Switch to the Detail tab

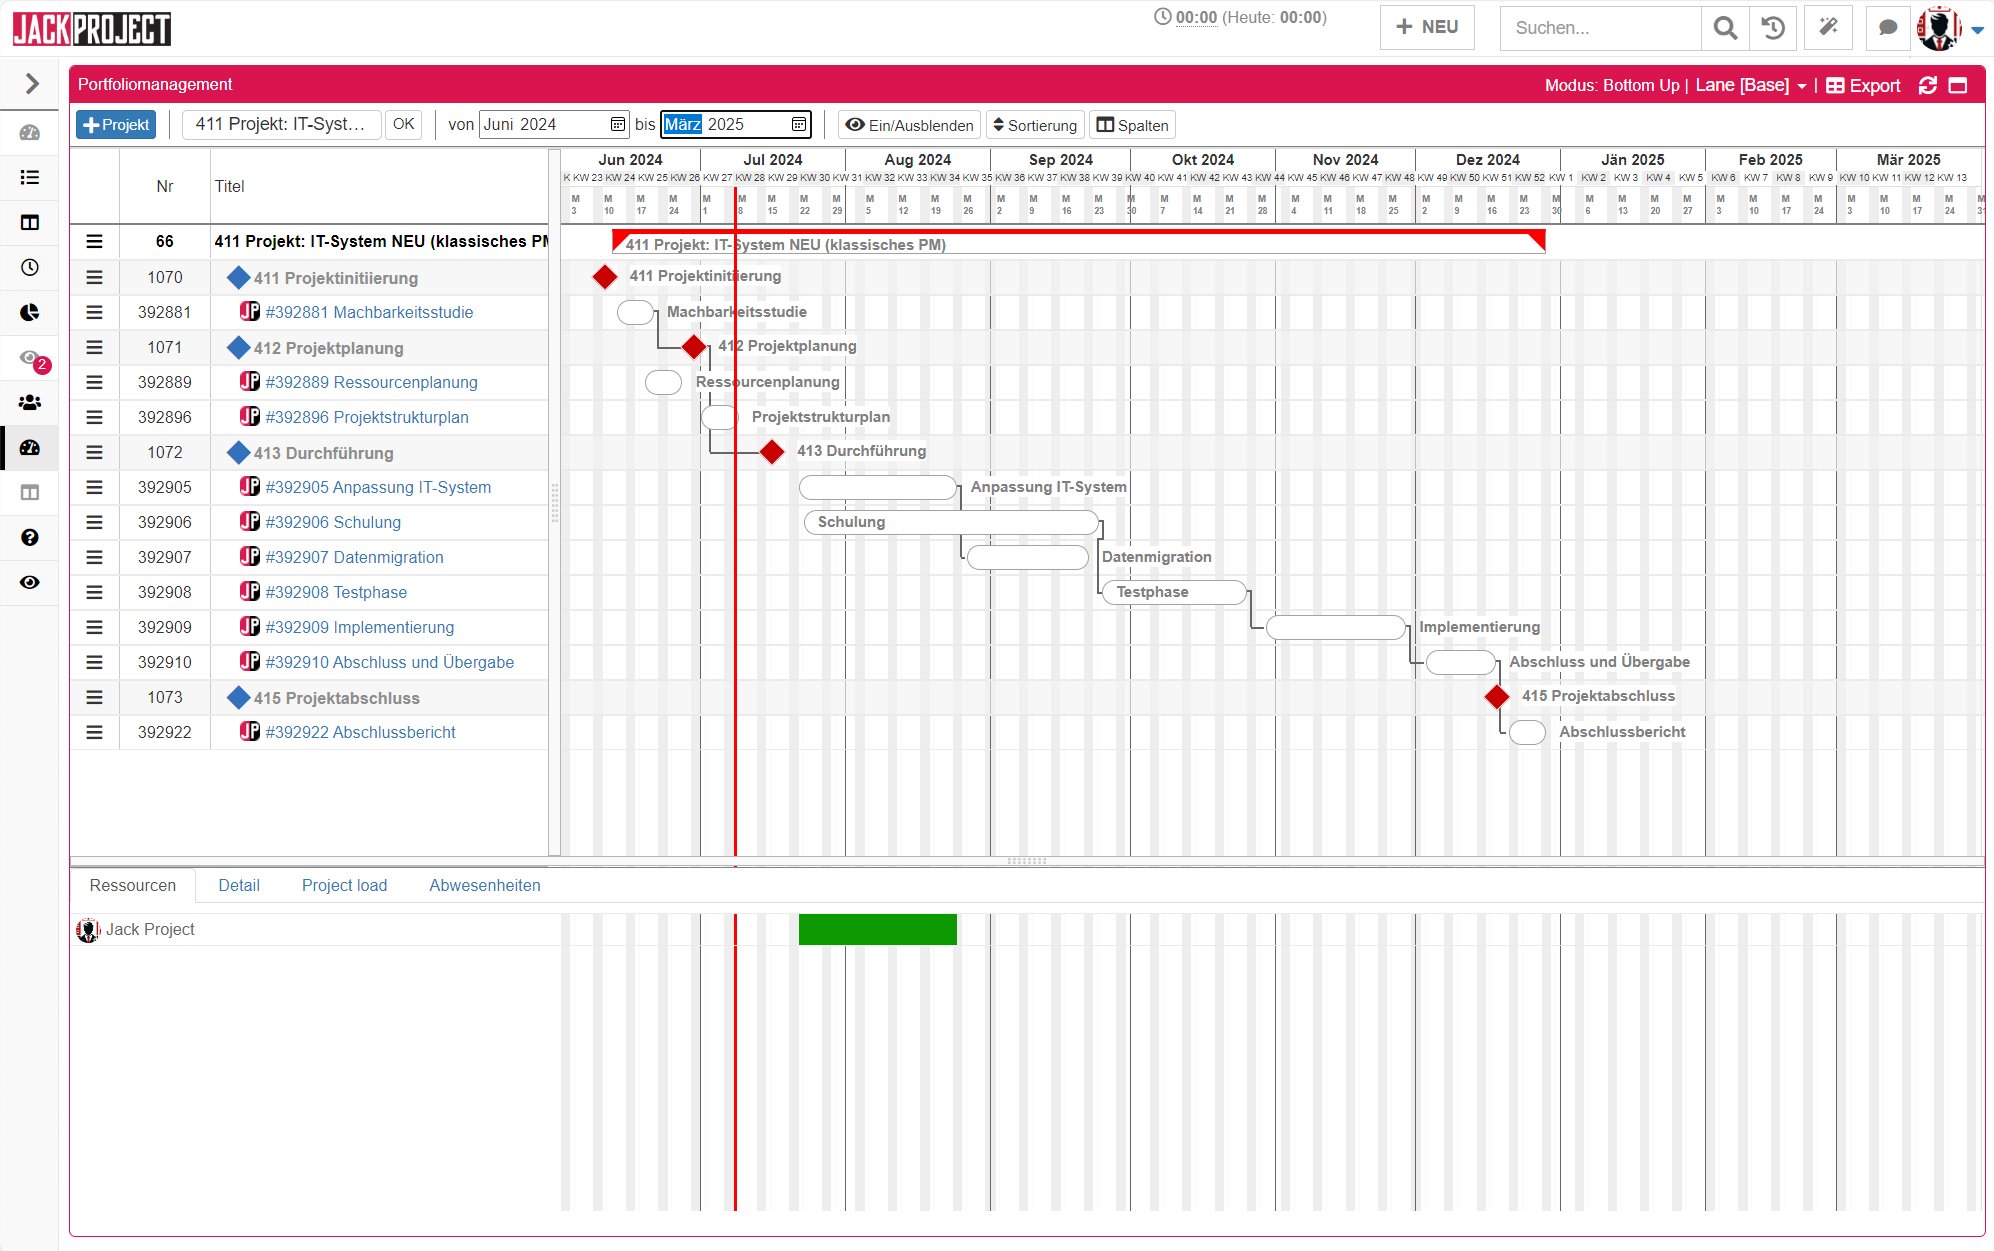[239, 885]
